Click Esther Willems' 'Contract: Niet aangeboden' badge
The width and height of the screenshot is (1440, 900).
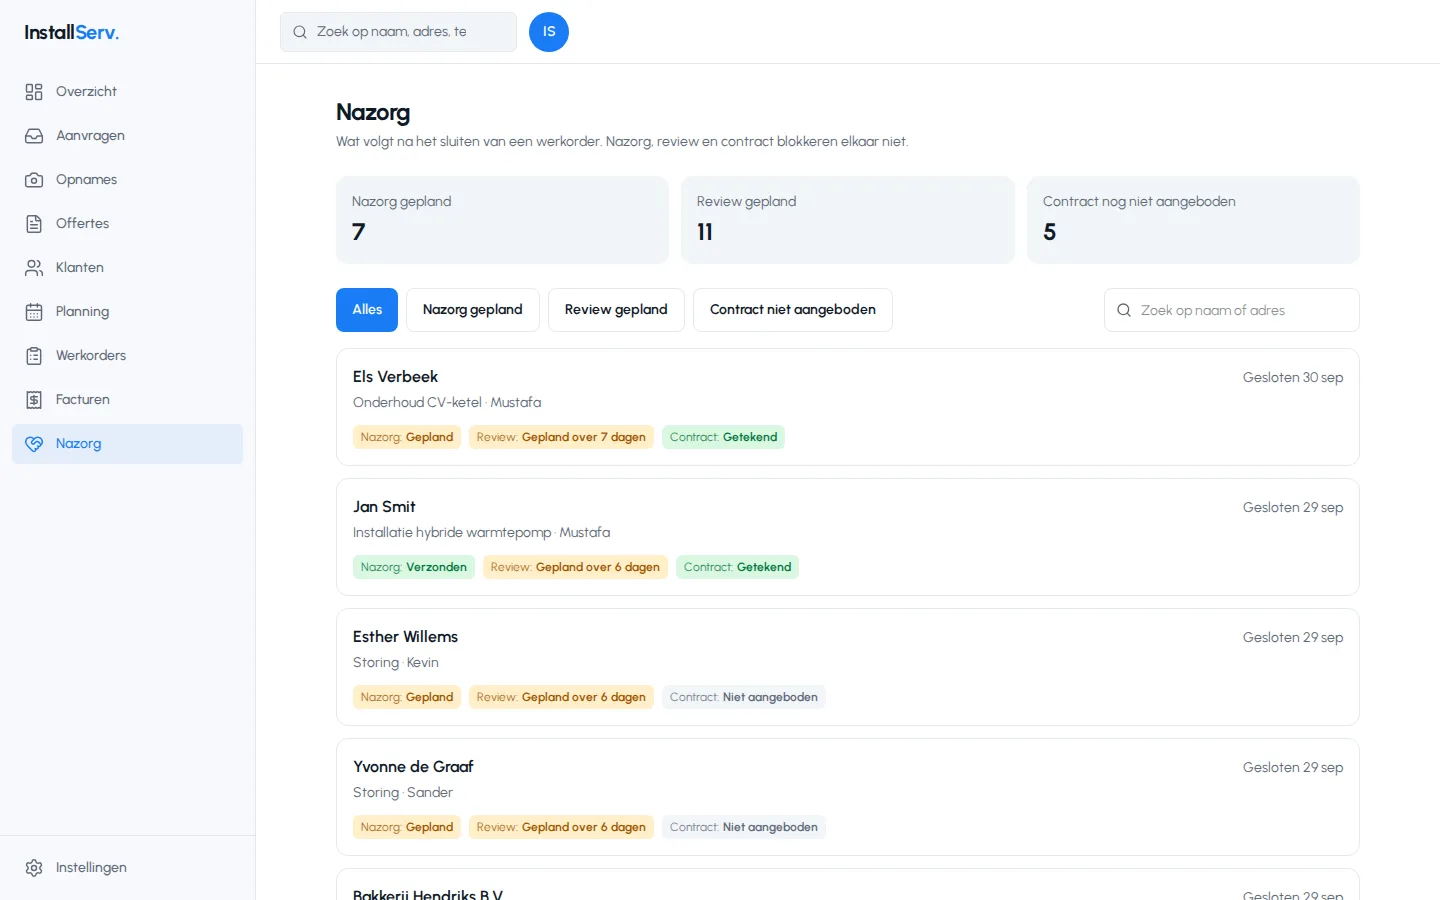coord(744,697)
